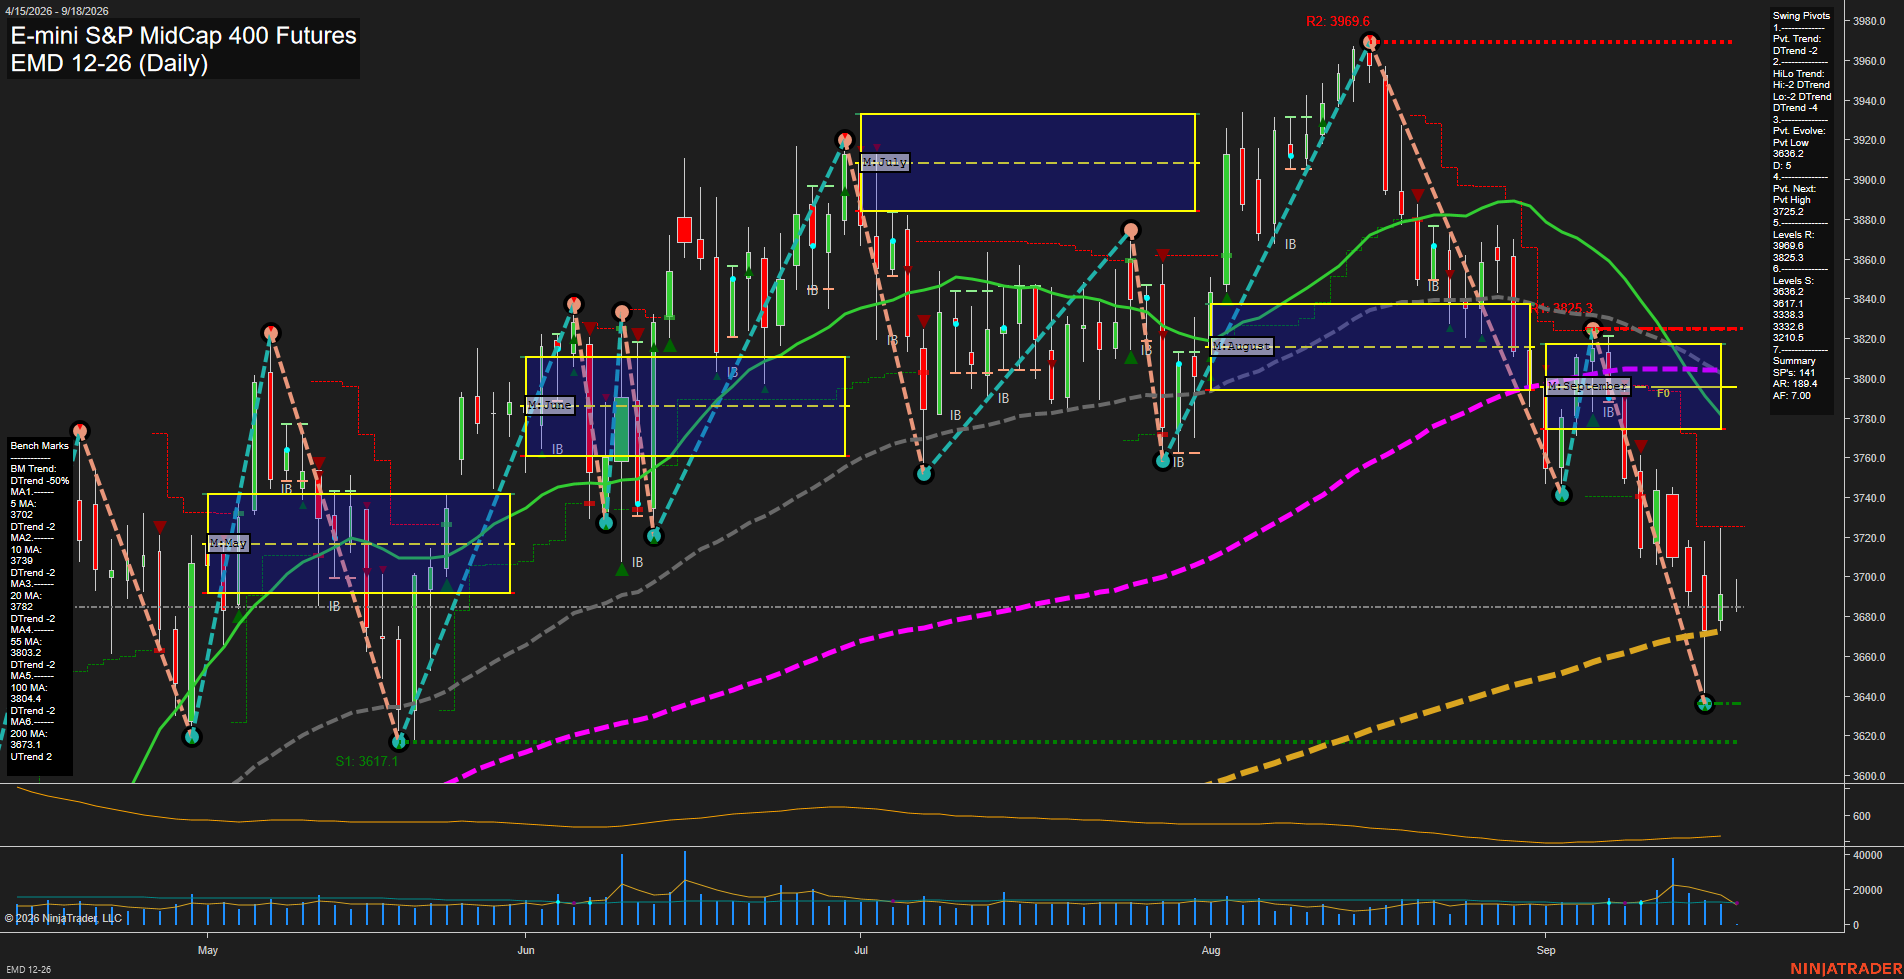The width and height of the screenshot is (1904, 979).
Task: Click the 3803.2 moving average value
Action: (x=26, y=653)
